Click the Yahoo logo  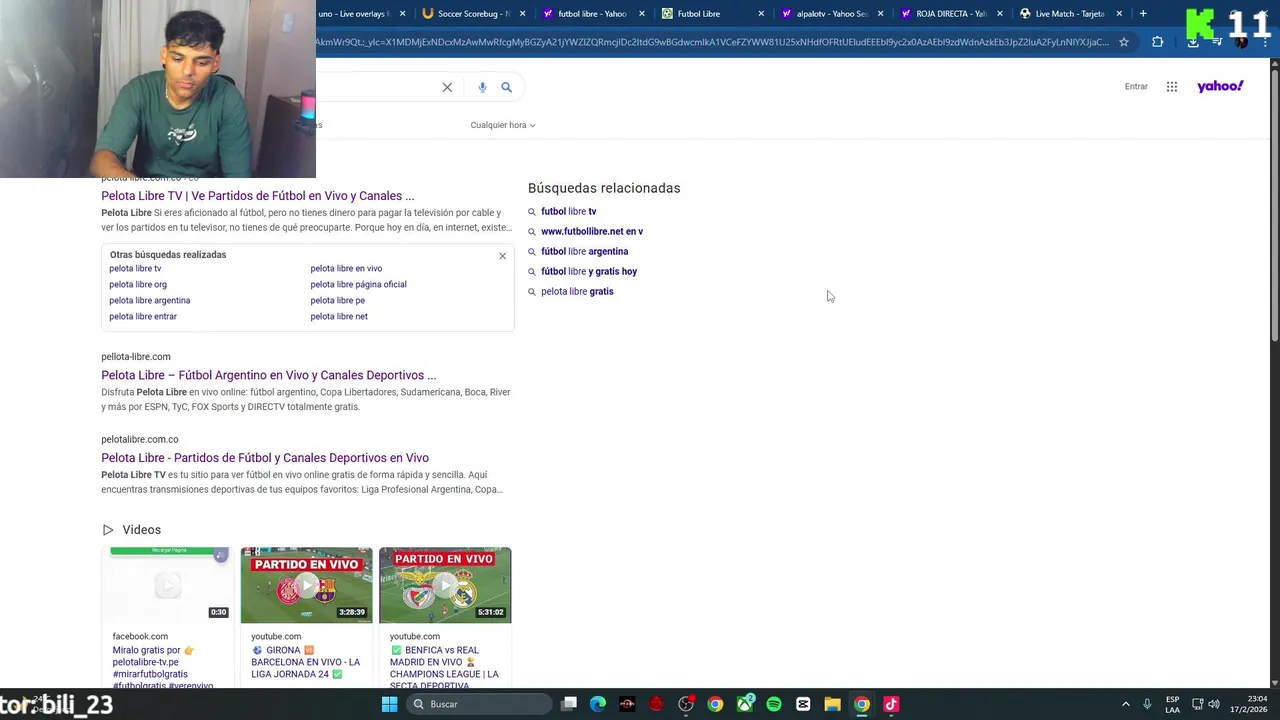coord(1220,86)
